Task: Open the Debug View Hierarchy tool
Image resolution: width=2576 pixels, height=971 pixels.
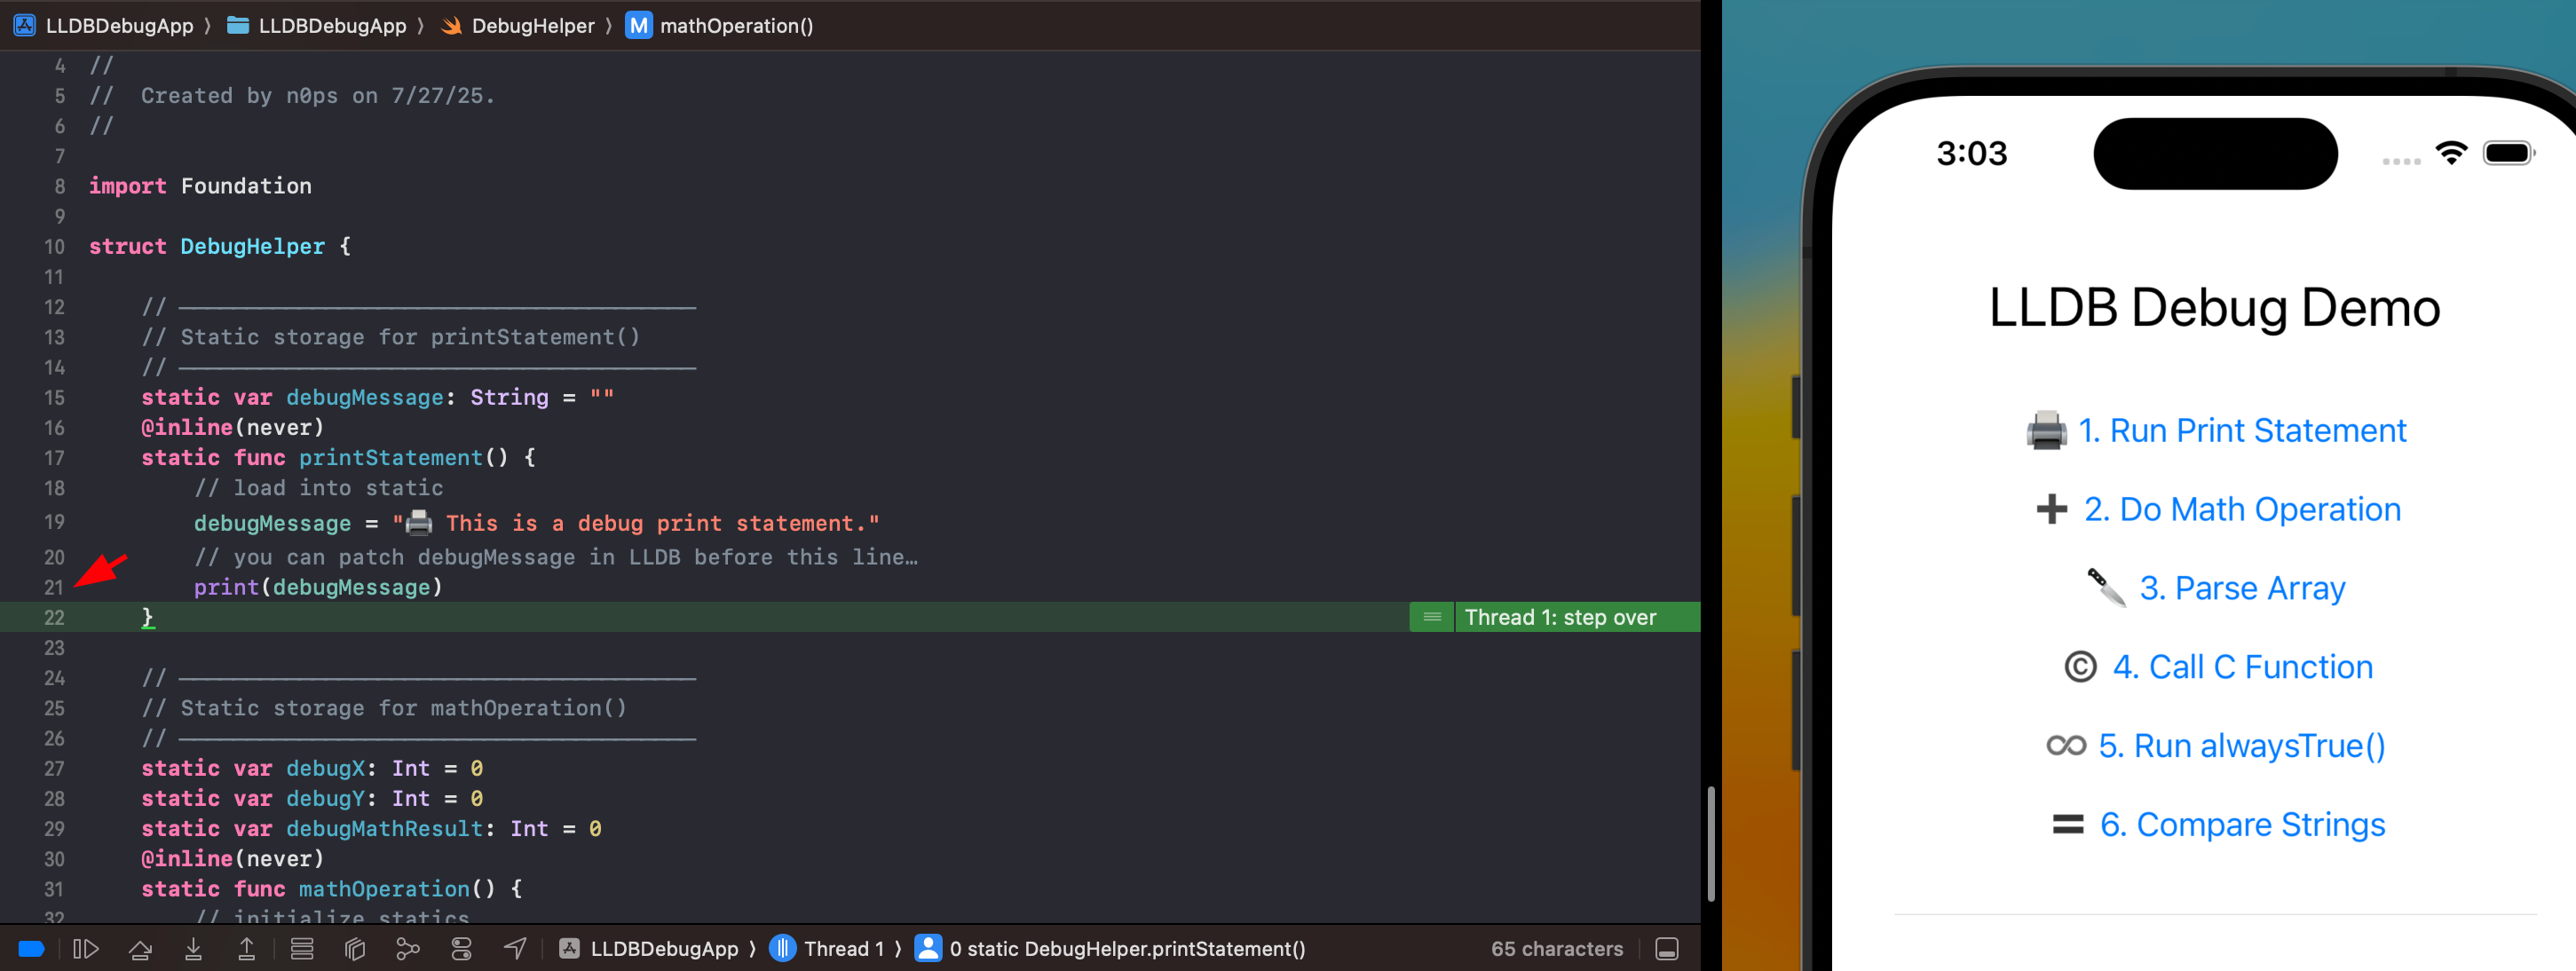Action: [x=355, y=949]
